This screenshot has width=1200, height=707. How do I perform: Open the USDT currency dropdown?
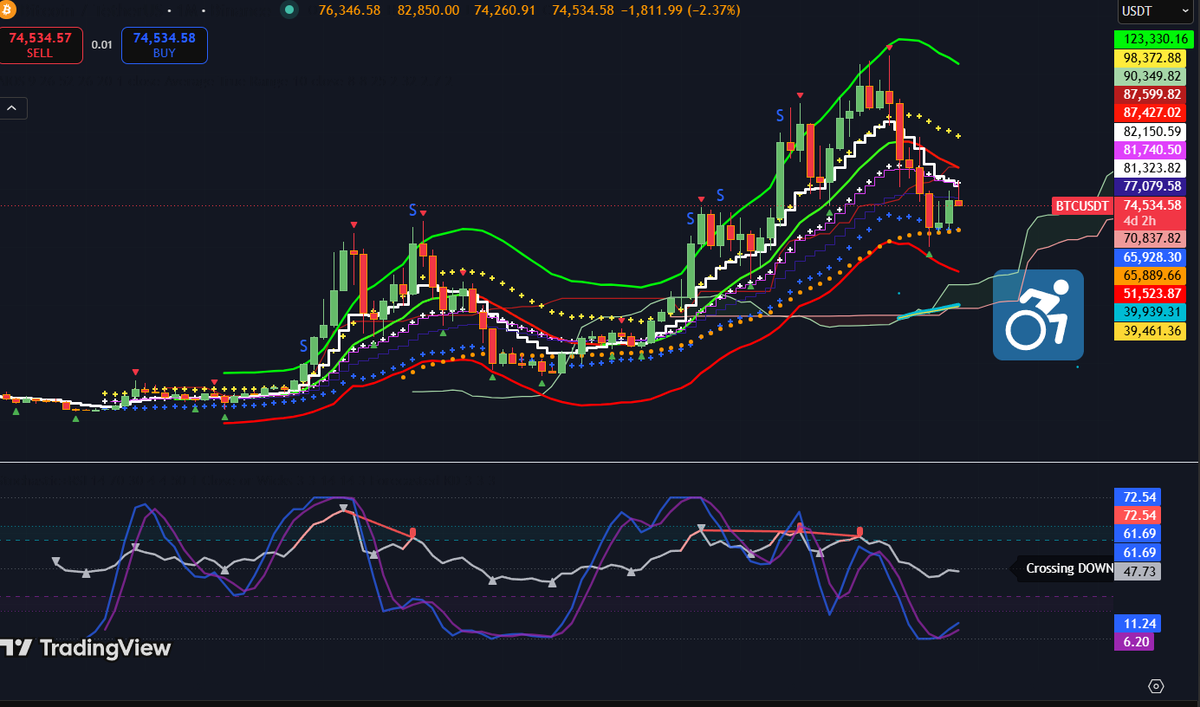(x=1153, y=11)
